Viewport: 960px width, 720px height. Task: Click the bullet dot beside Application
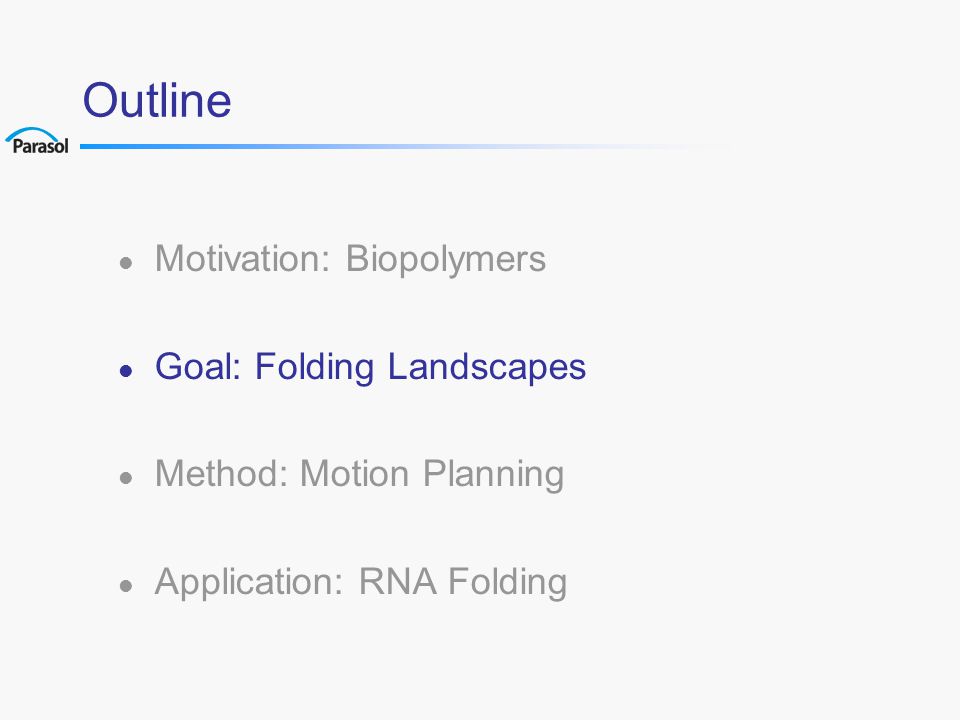click(x=126, y=586)
